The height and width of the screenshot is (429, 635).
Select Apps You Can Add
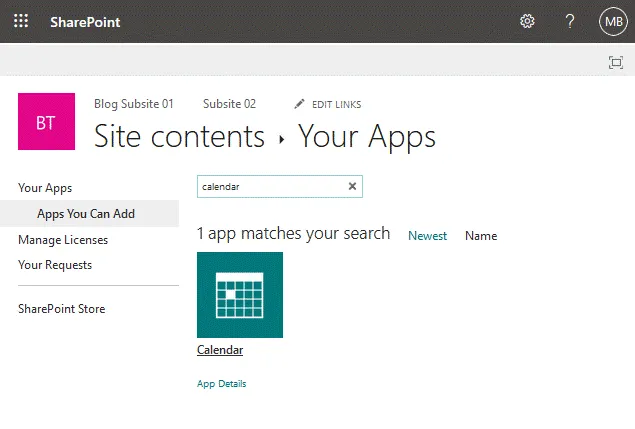(86, 214)
